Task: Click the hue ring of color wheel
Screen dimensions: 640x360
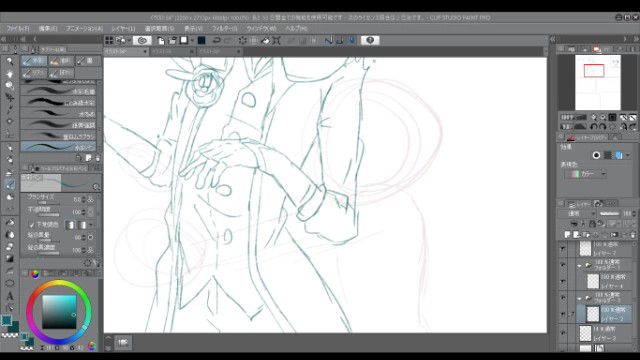Action: click(59, 283)
